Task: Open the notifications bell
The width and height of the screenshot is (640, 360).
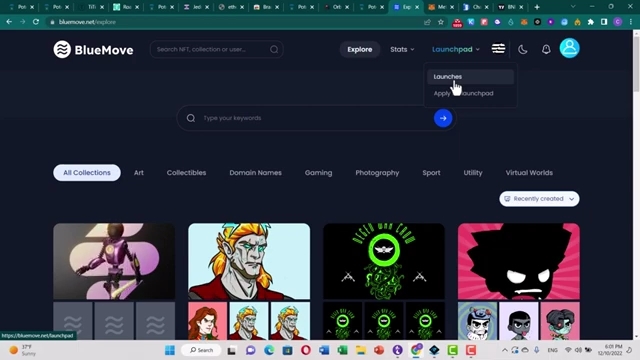Action: point(546,49)
